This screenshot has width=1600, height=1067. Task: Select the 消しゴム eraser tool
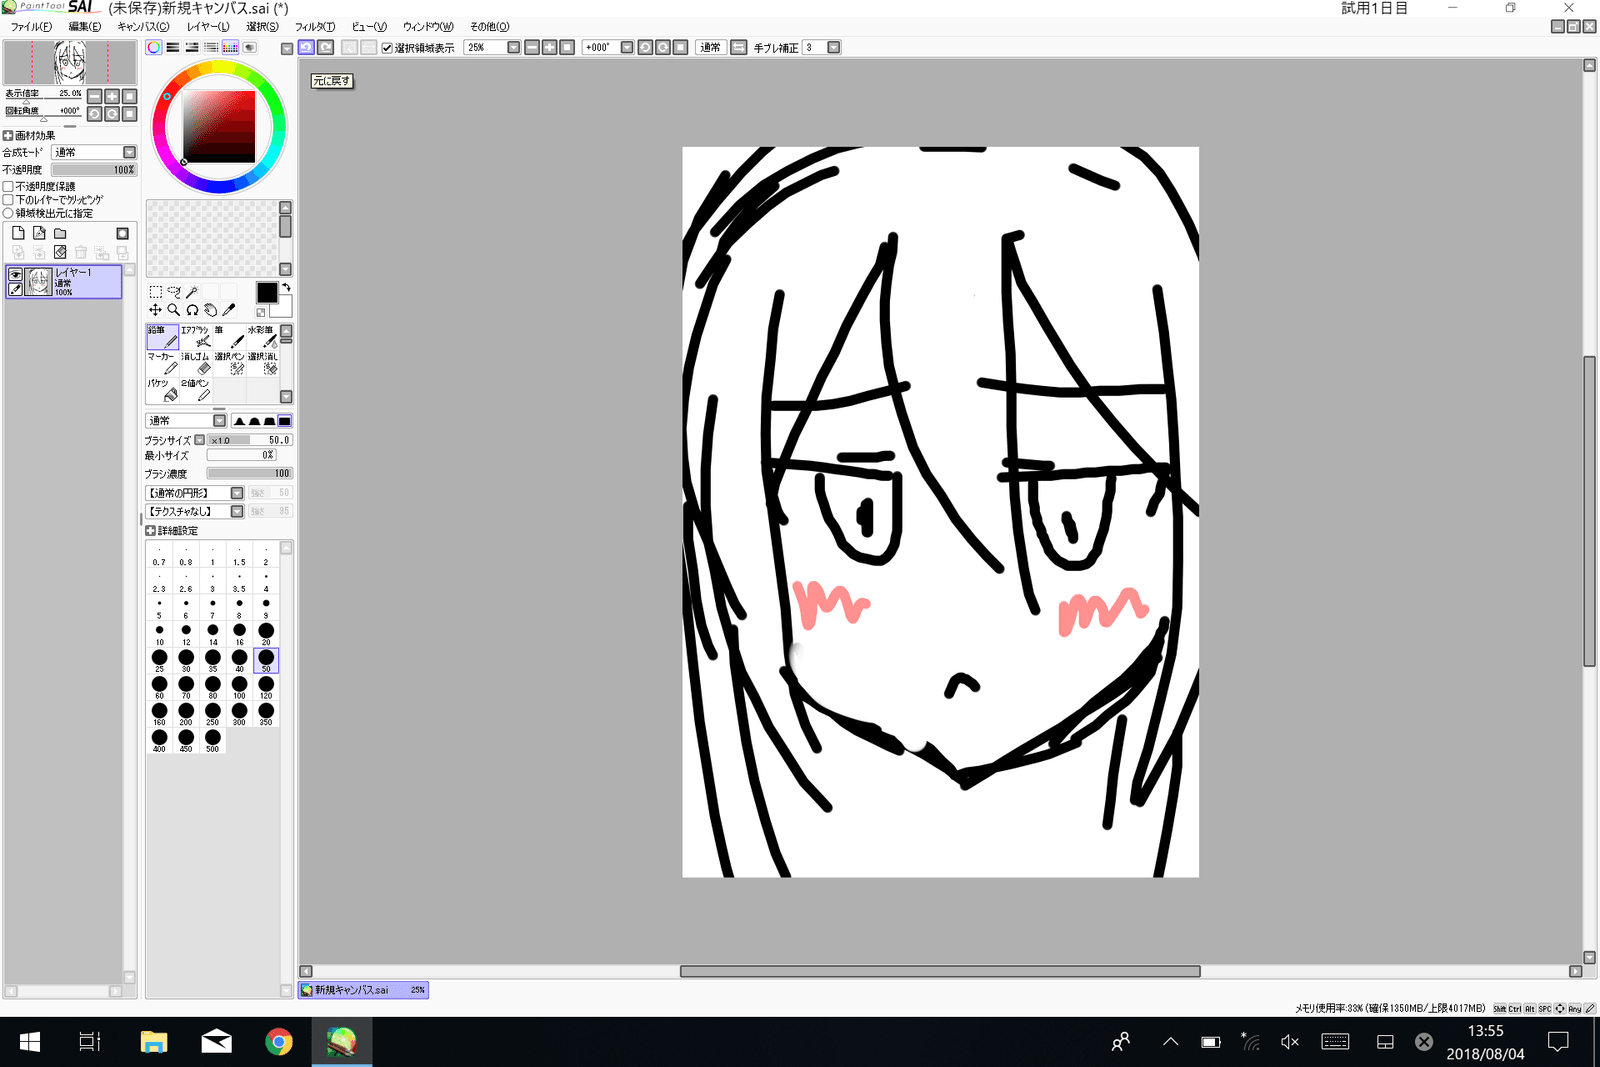point(196,364)
